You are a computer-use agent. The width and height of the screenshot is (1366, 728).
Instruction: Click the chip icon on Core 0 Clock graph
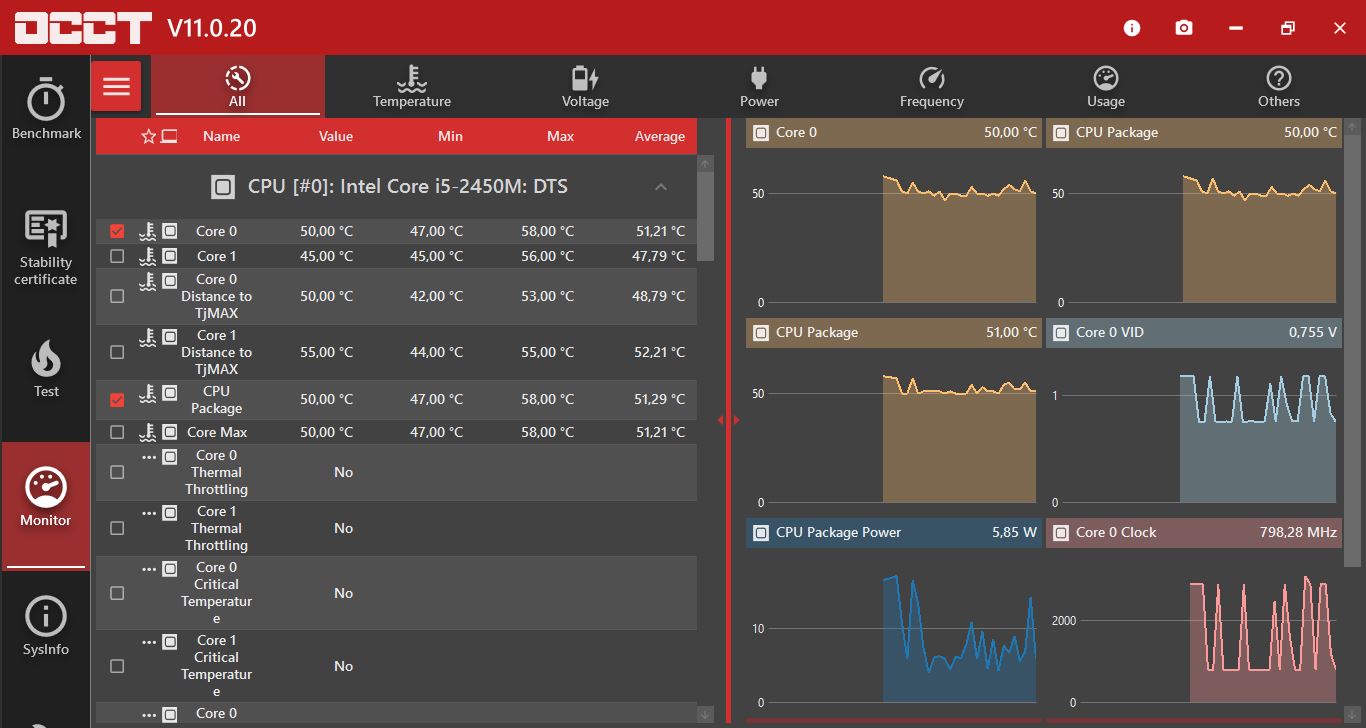tap(1060, 532)
